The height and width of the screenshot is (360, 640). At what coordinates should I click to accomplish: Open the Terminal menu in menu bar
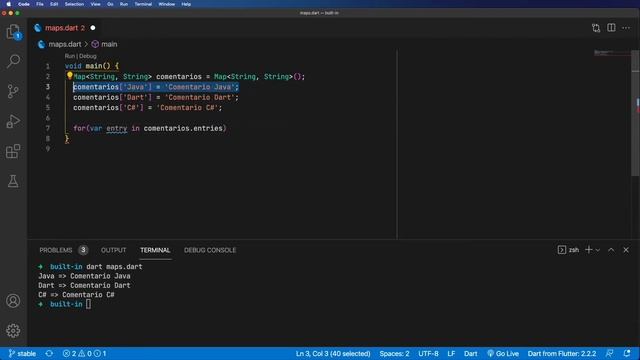point(143,4)
